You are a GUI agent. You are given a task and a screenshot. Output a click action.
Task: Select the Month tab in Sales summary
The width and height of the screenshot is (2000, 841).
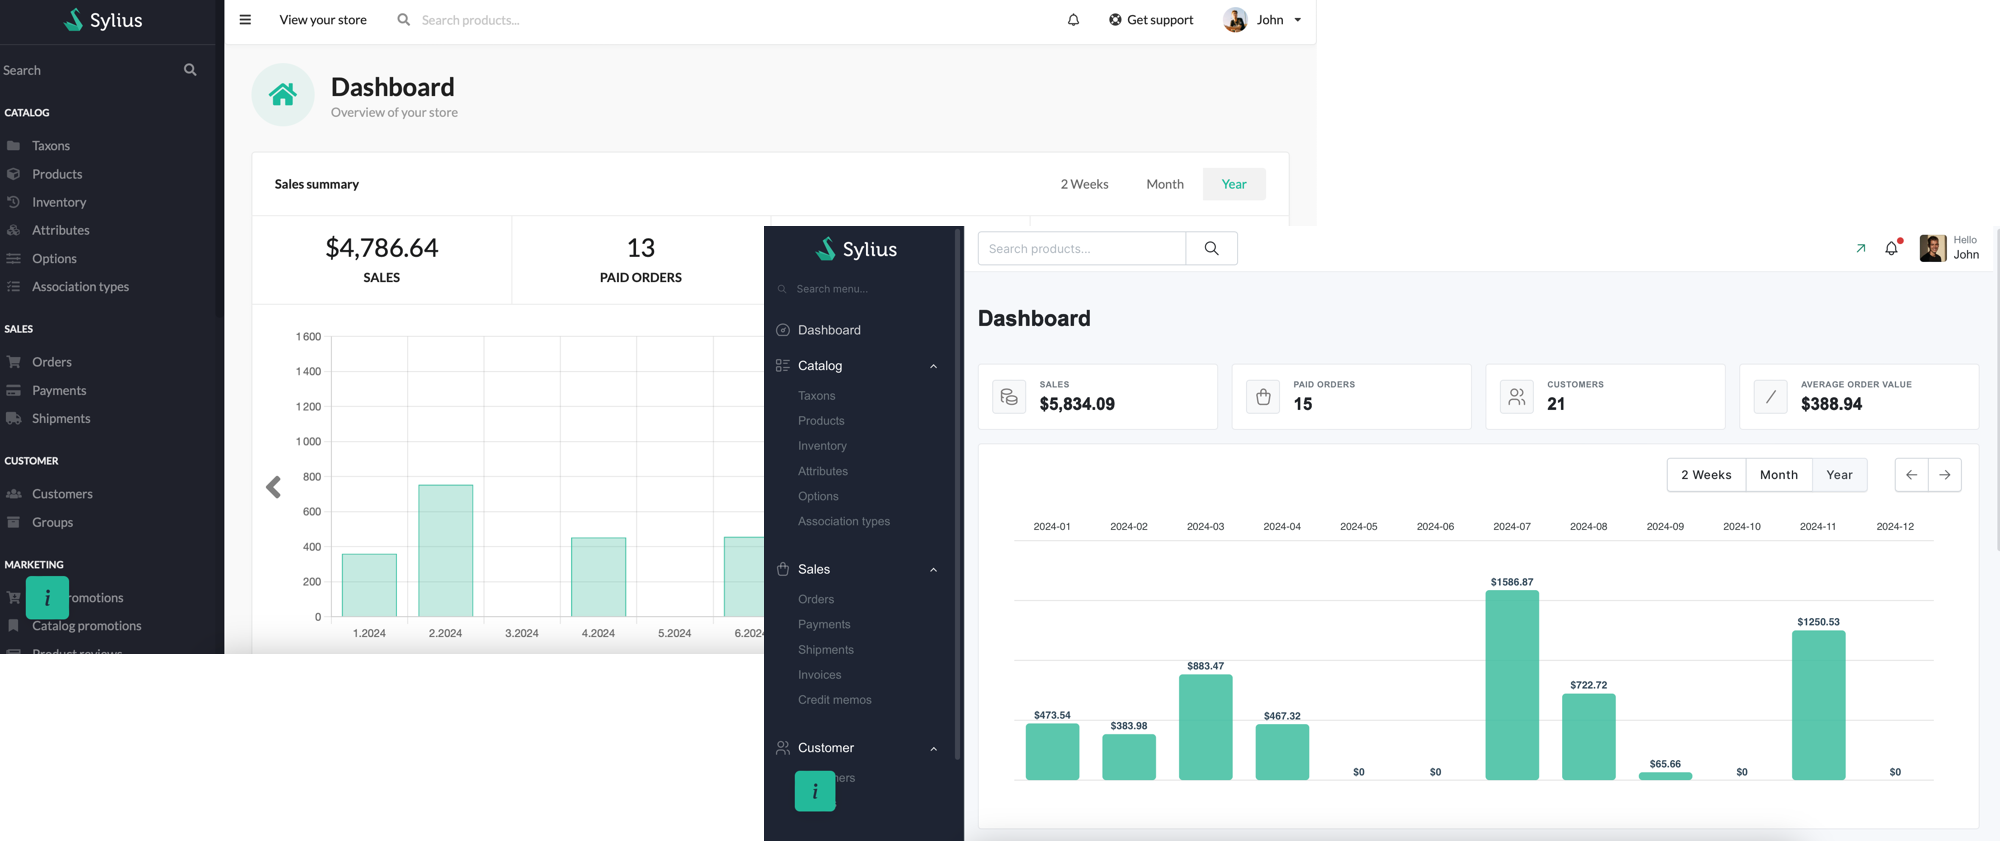pos(1165,184)
